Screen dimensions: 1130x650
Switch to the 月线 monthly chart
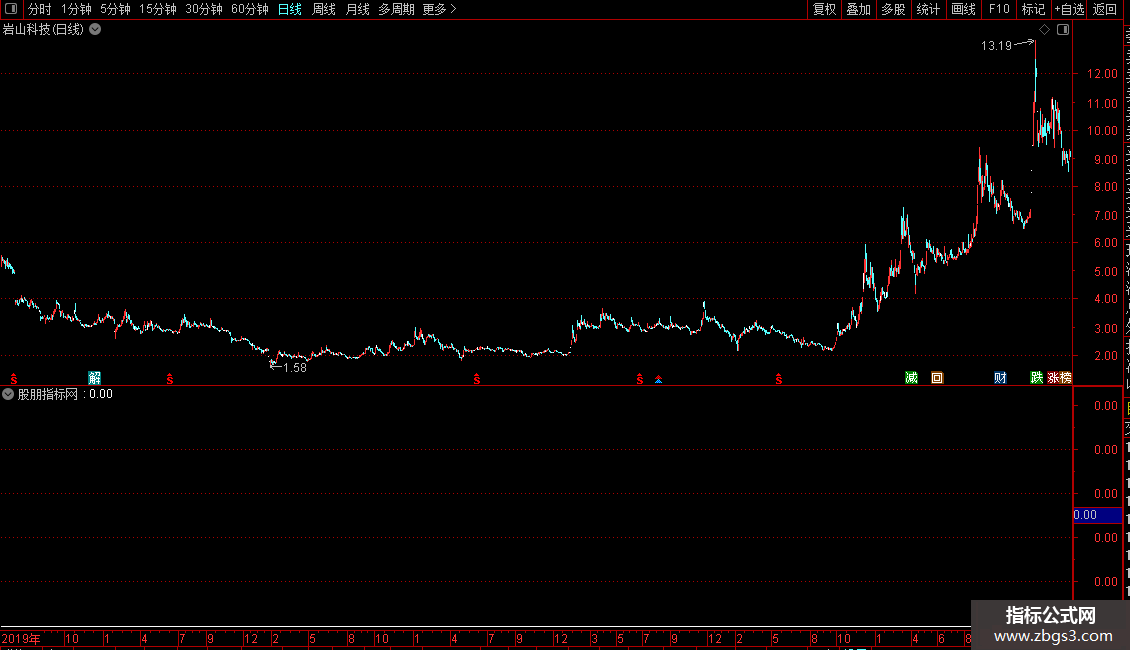[x=357, y=9]
